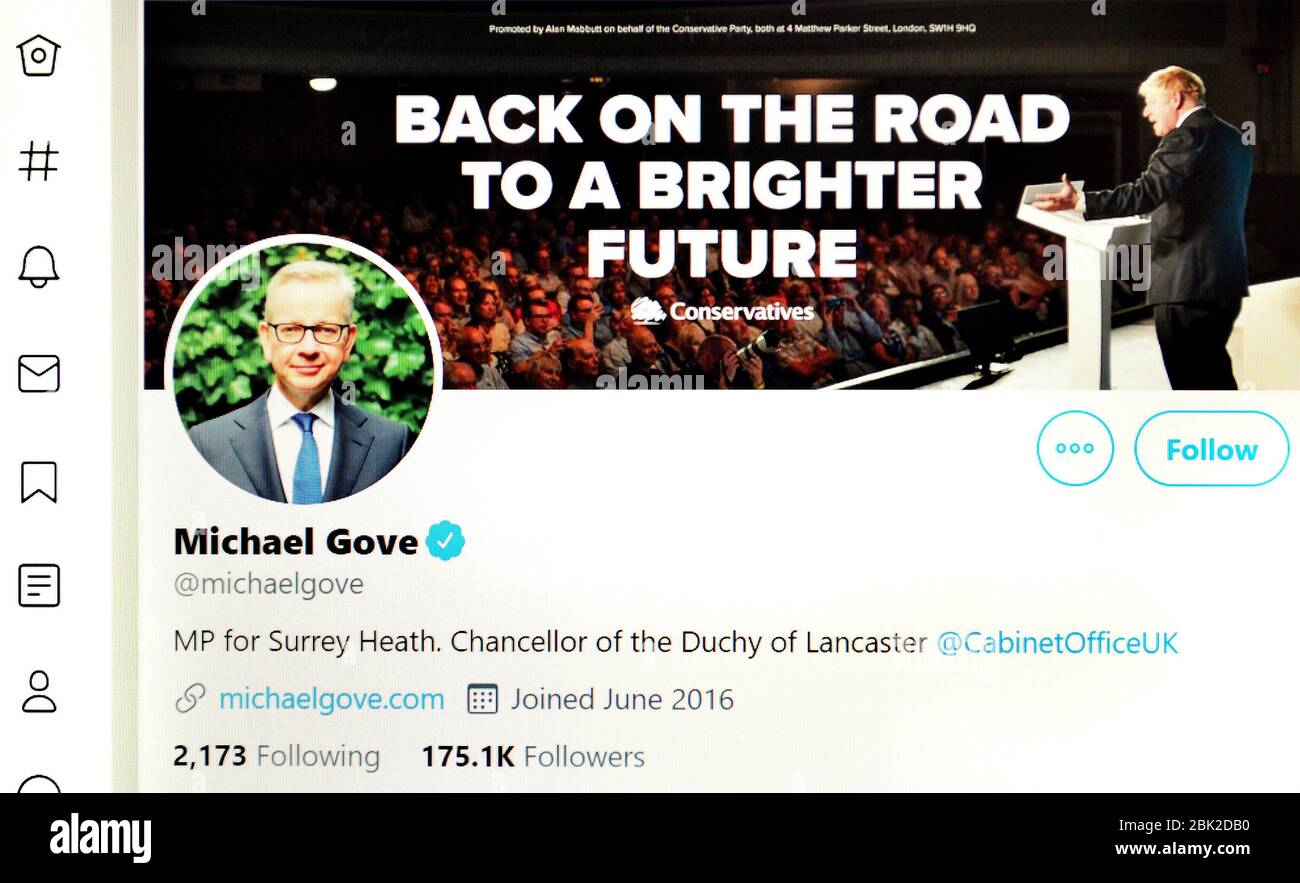This screenshot has height=883, width=1300.
Task: Click the partially visible More icon in sidebar
Action: pos(39,784)
